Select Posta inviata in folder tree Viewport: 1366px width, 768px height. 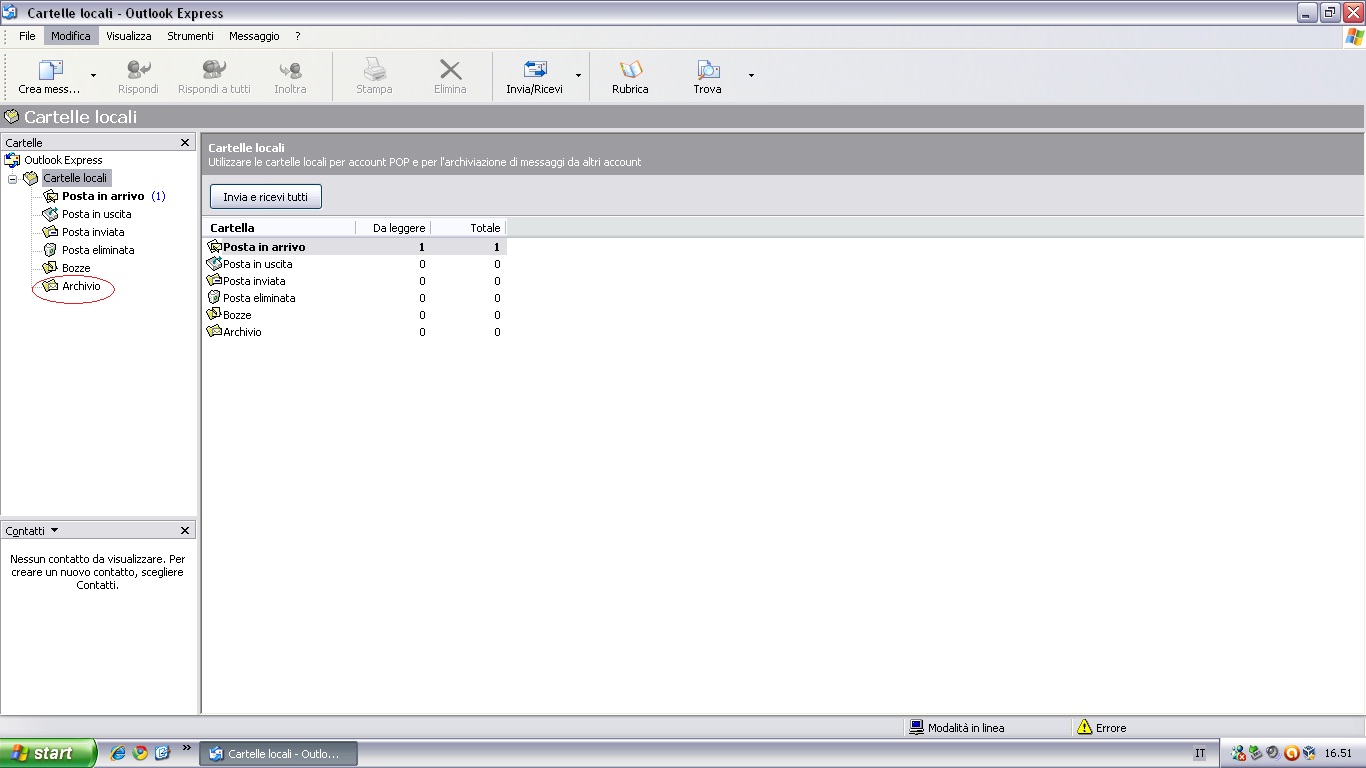click(93, 232)
